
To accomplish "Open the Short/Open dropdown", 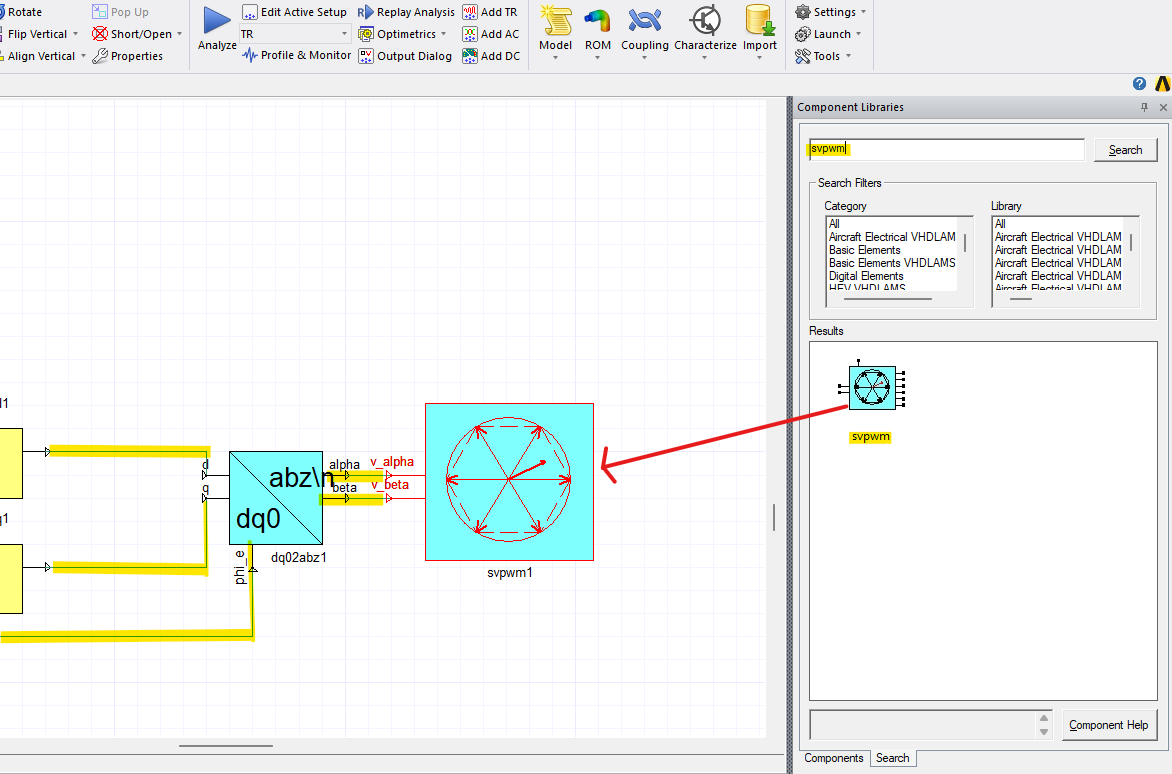I will (179, 34).
